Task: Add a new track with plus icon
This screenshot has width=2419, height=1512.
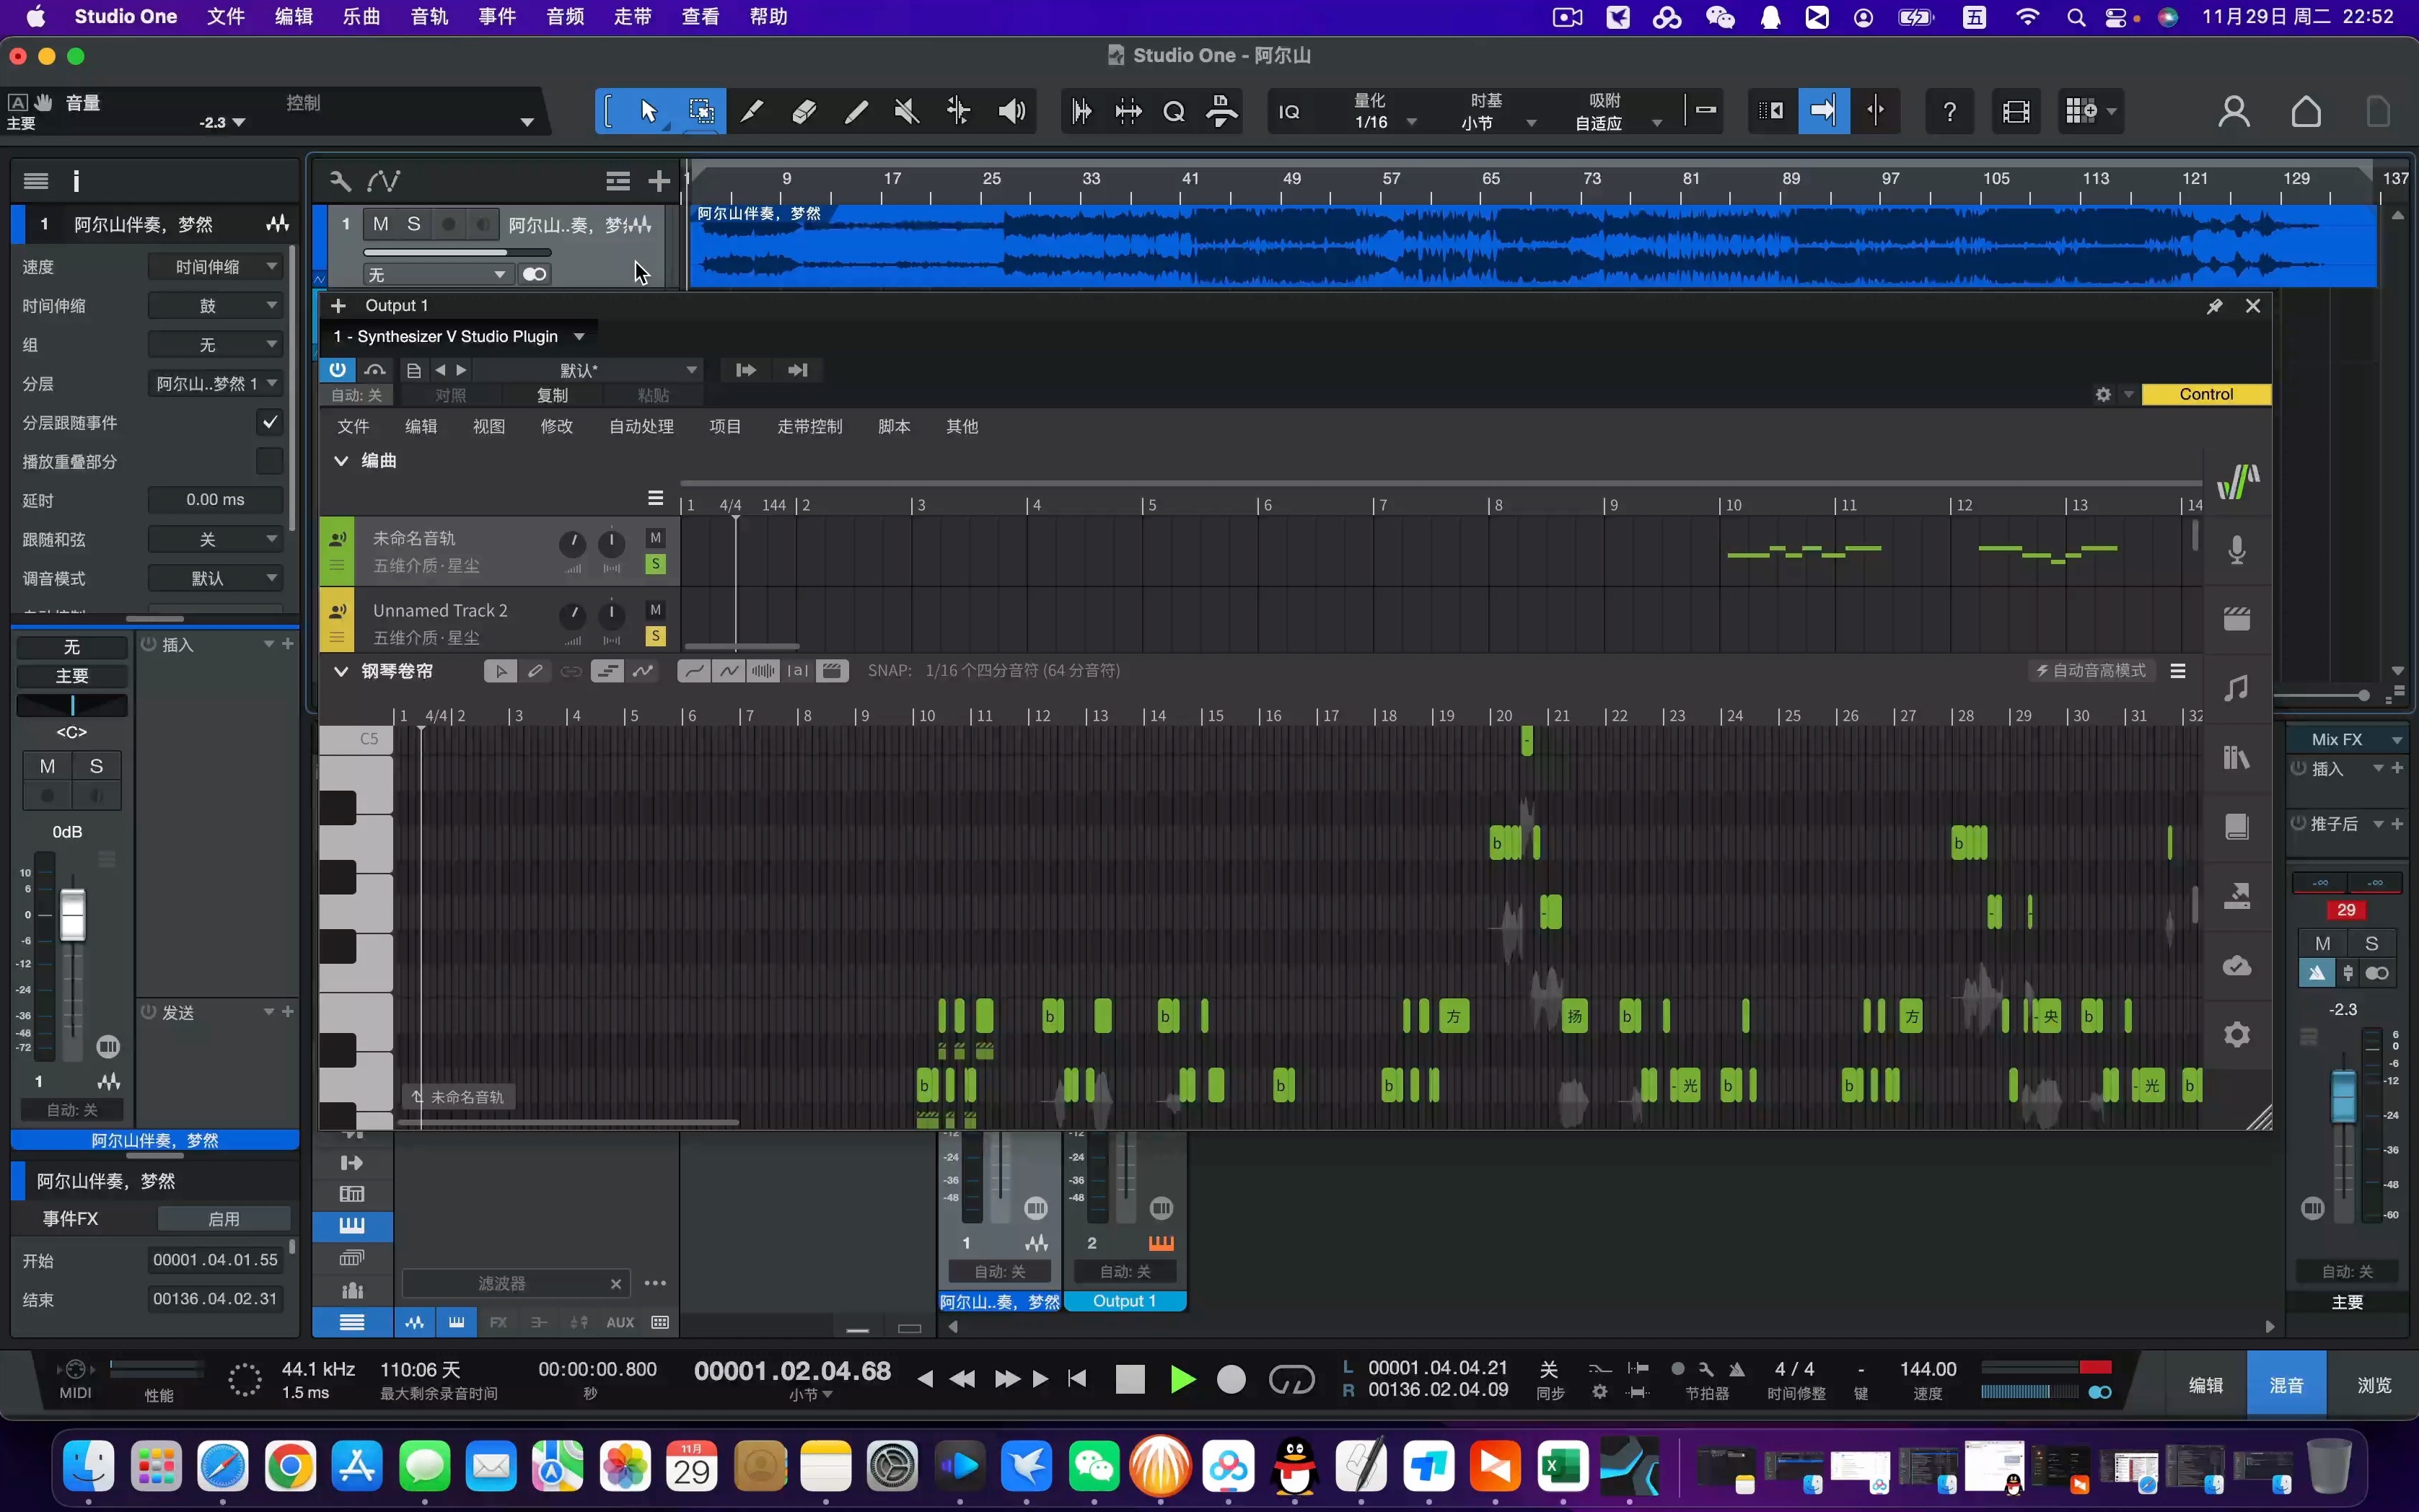Action: click(658, 181)
